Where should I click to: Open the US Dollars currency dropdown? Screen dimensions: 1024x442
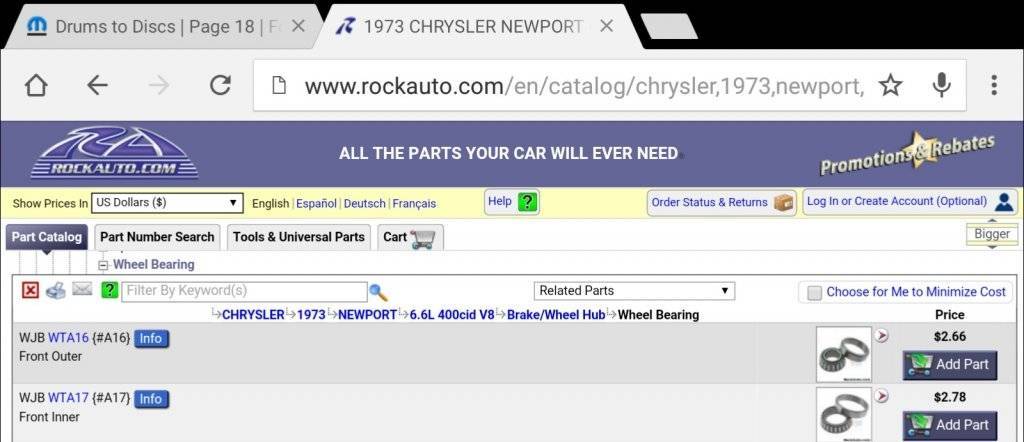167,203
